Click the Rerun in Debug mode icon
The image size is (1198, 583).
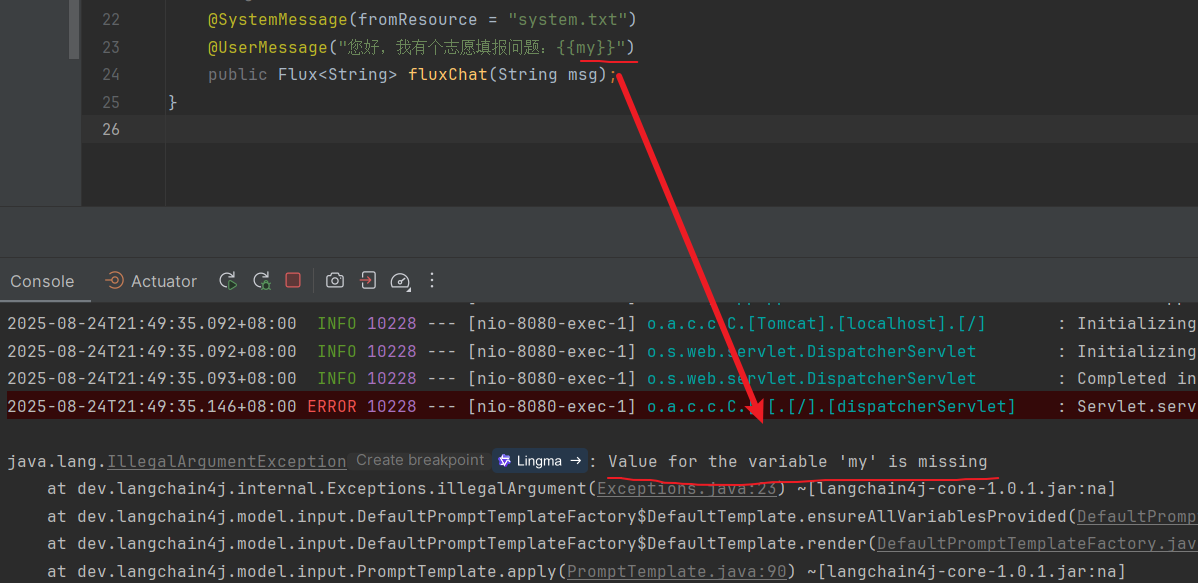point(262,281)
